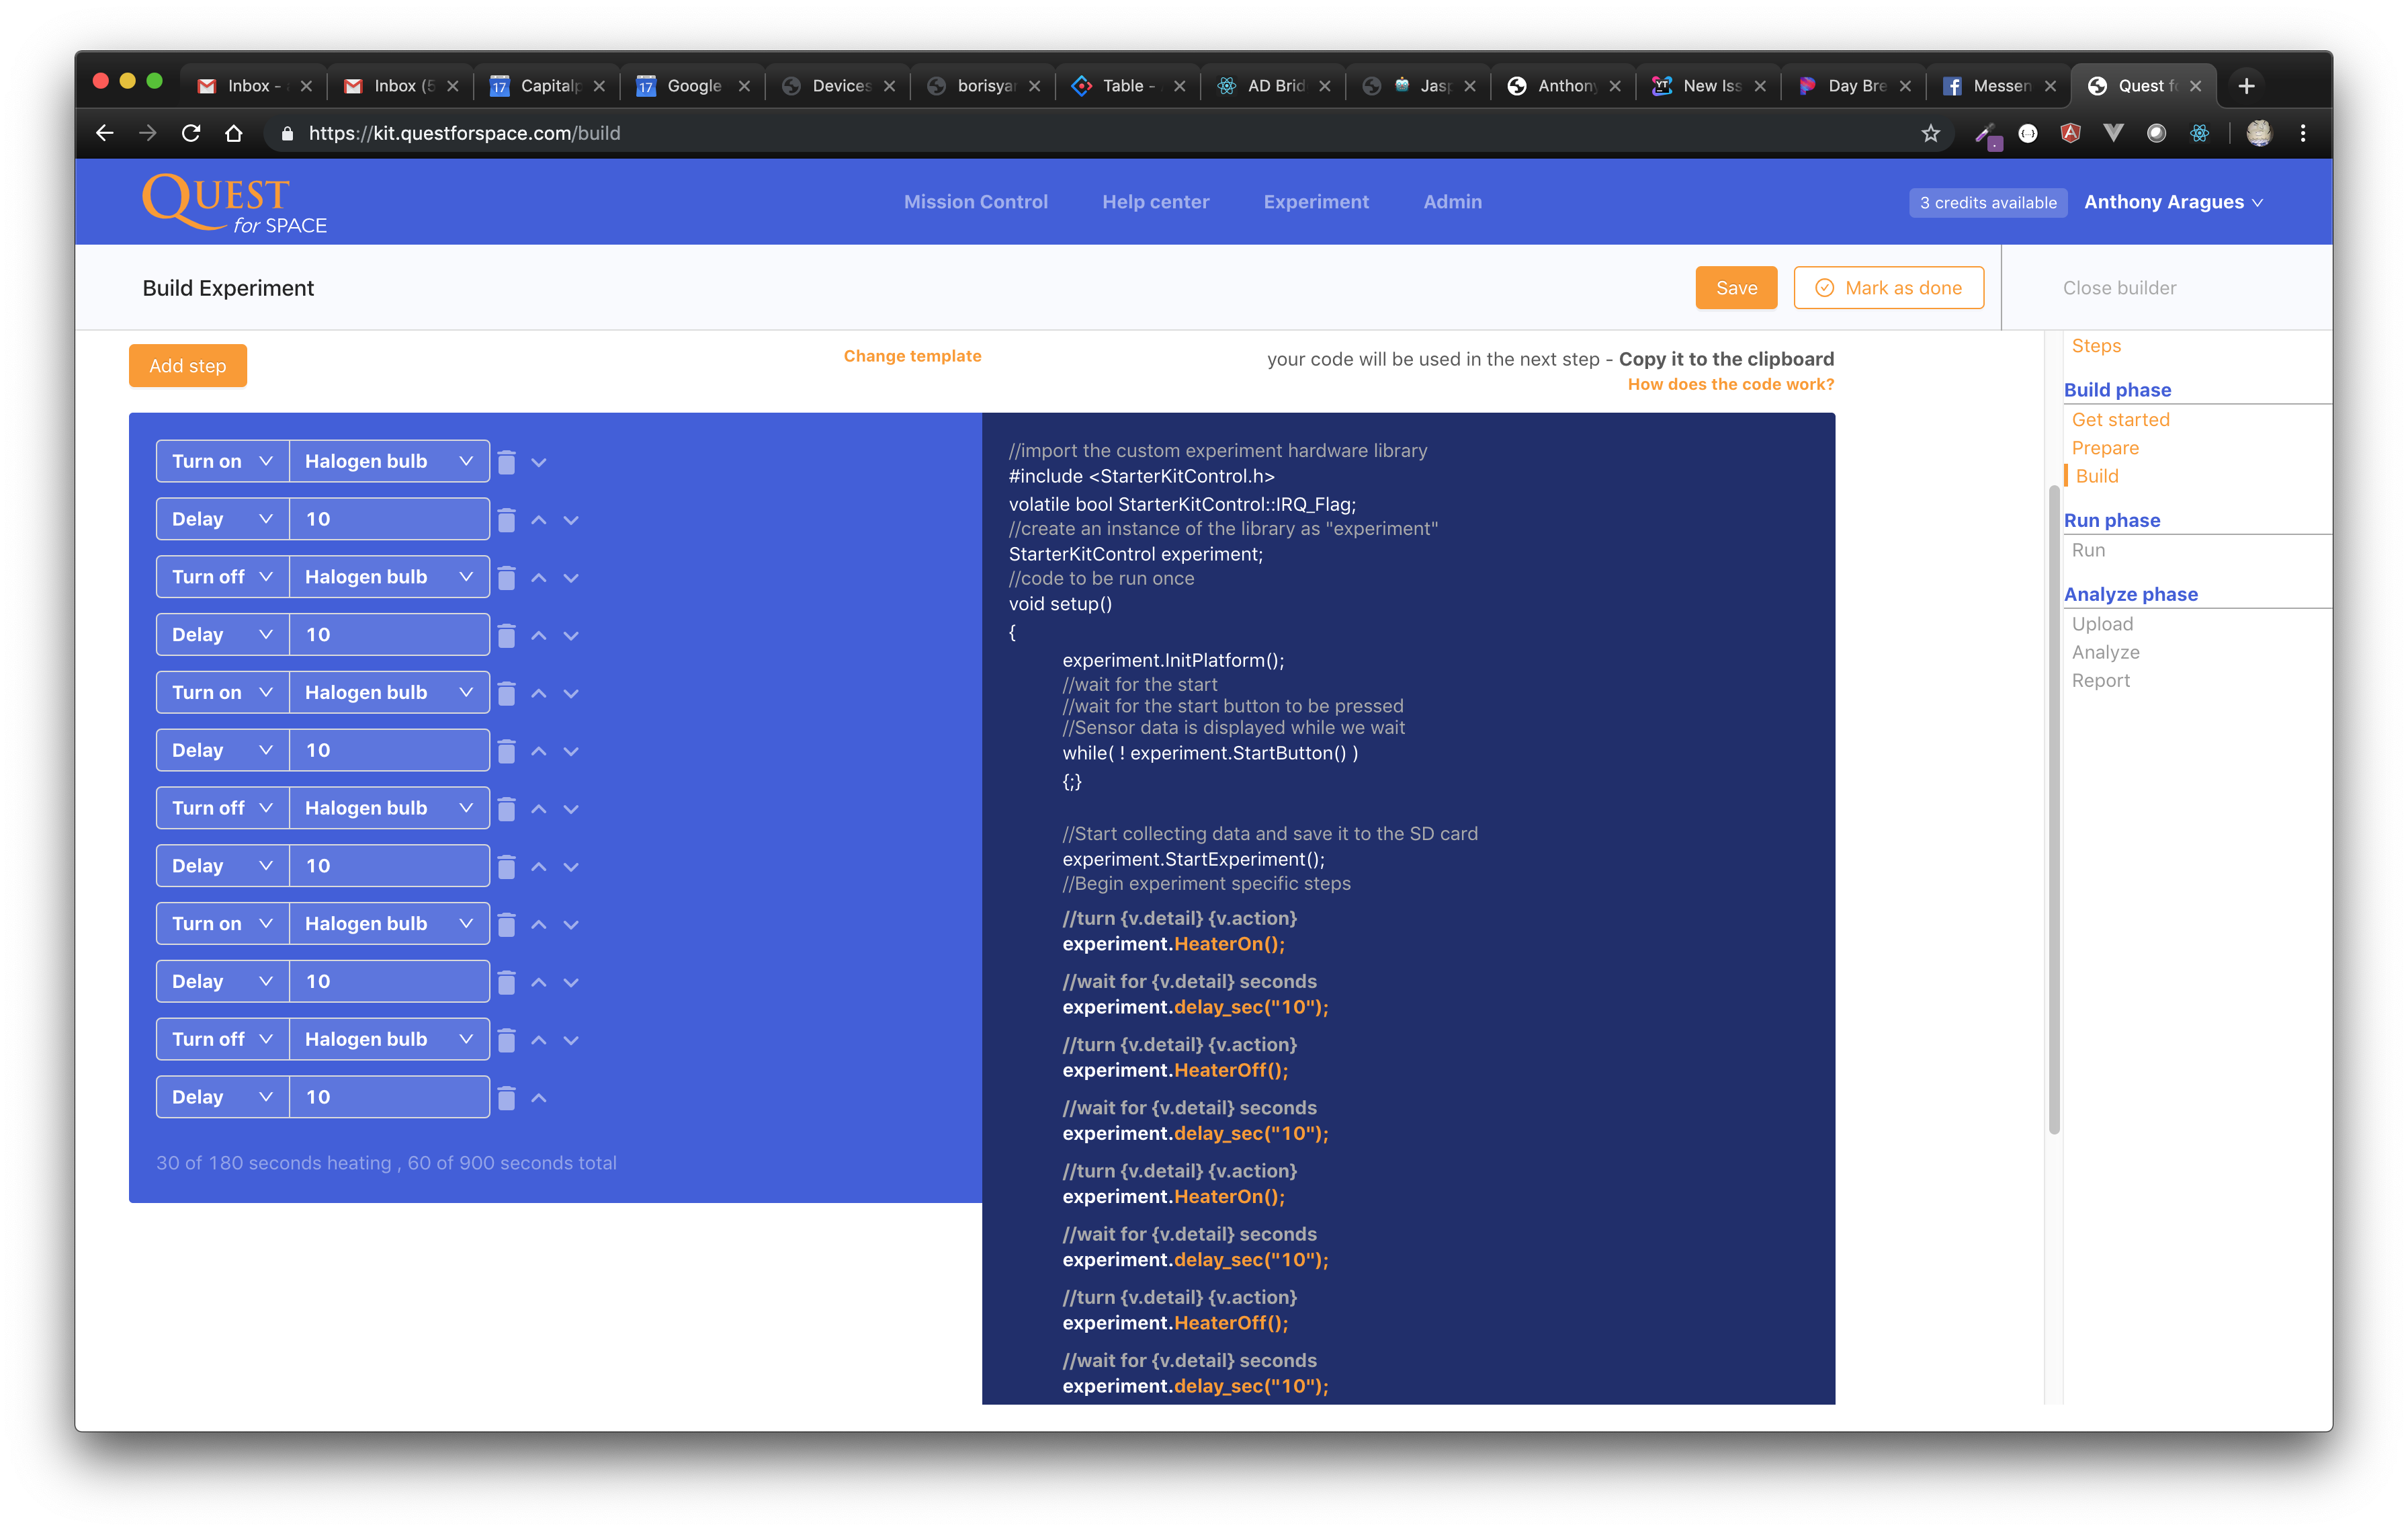This screenshot has height=1531, width=2408.
Task: Click the orange Save button
Action: point(1735,288)
